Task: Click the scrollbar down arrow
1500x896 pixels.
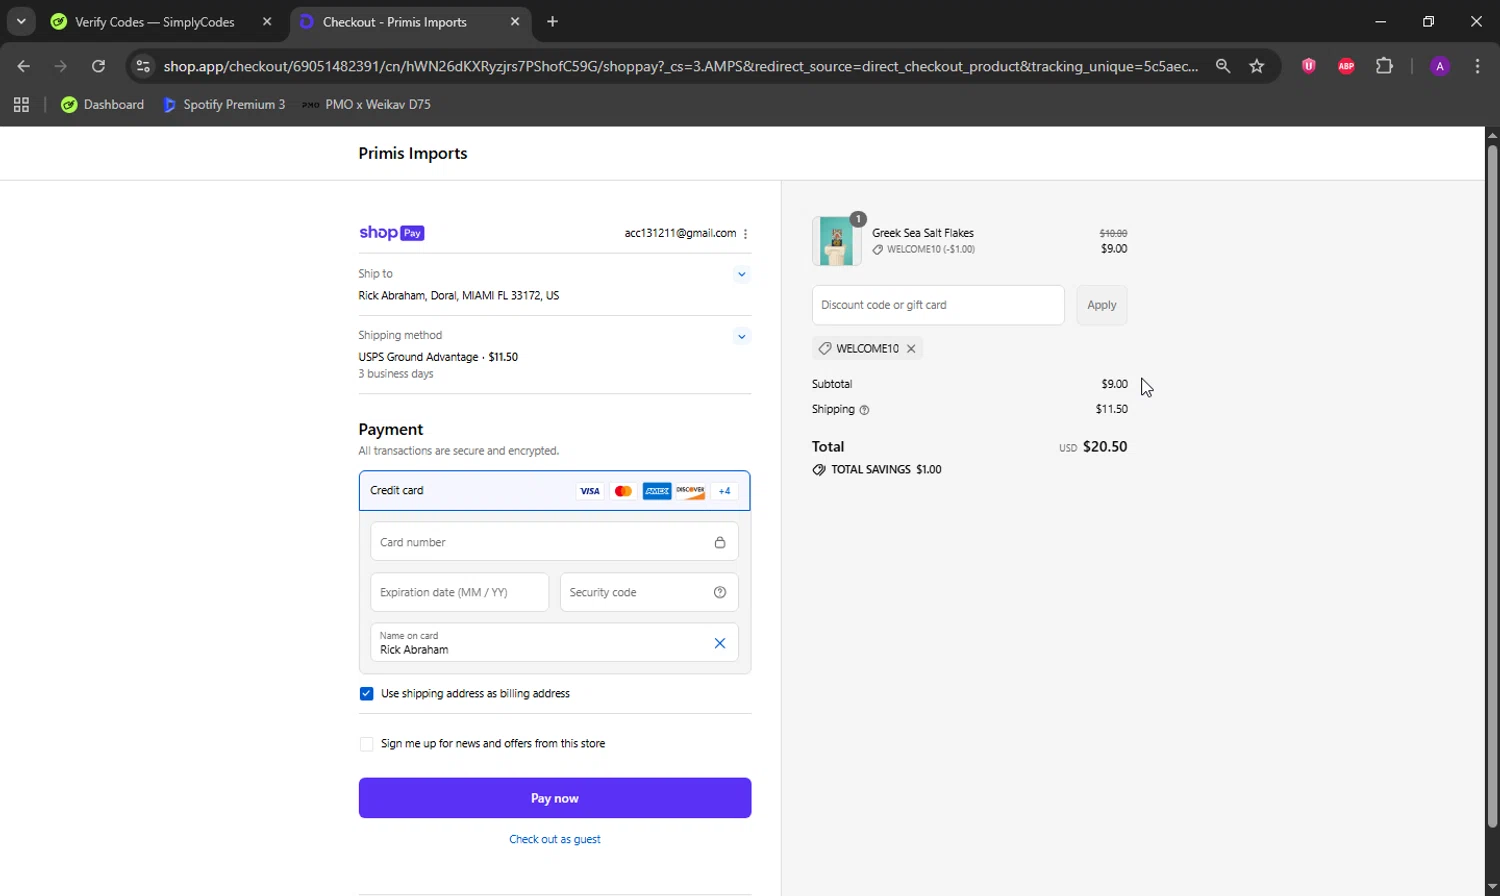Action: pos(1492,887)
